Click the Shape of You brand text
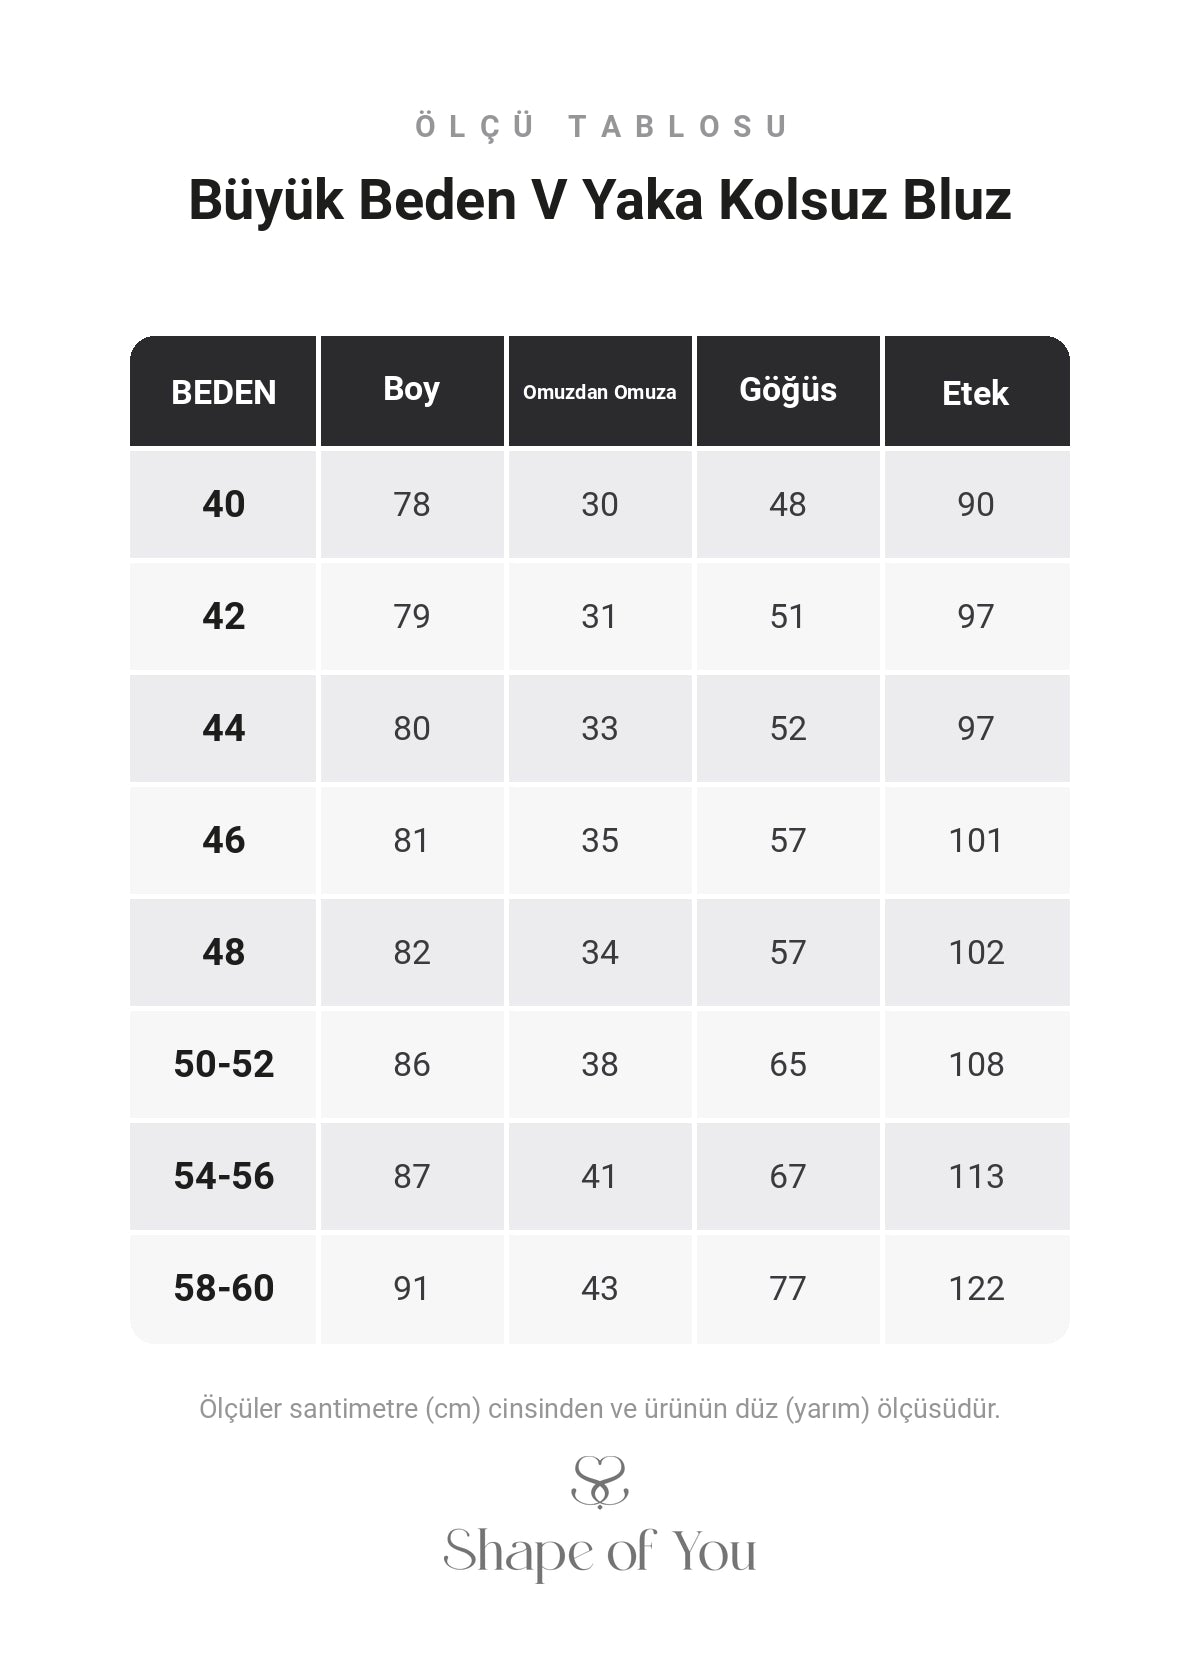This screenshot has width=1200, height=1674. 600,1551
